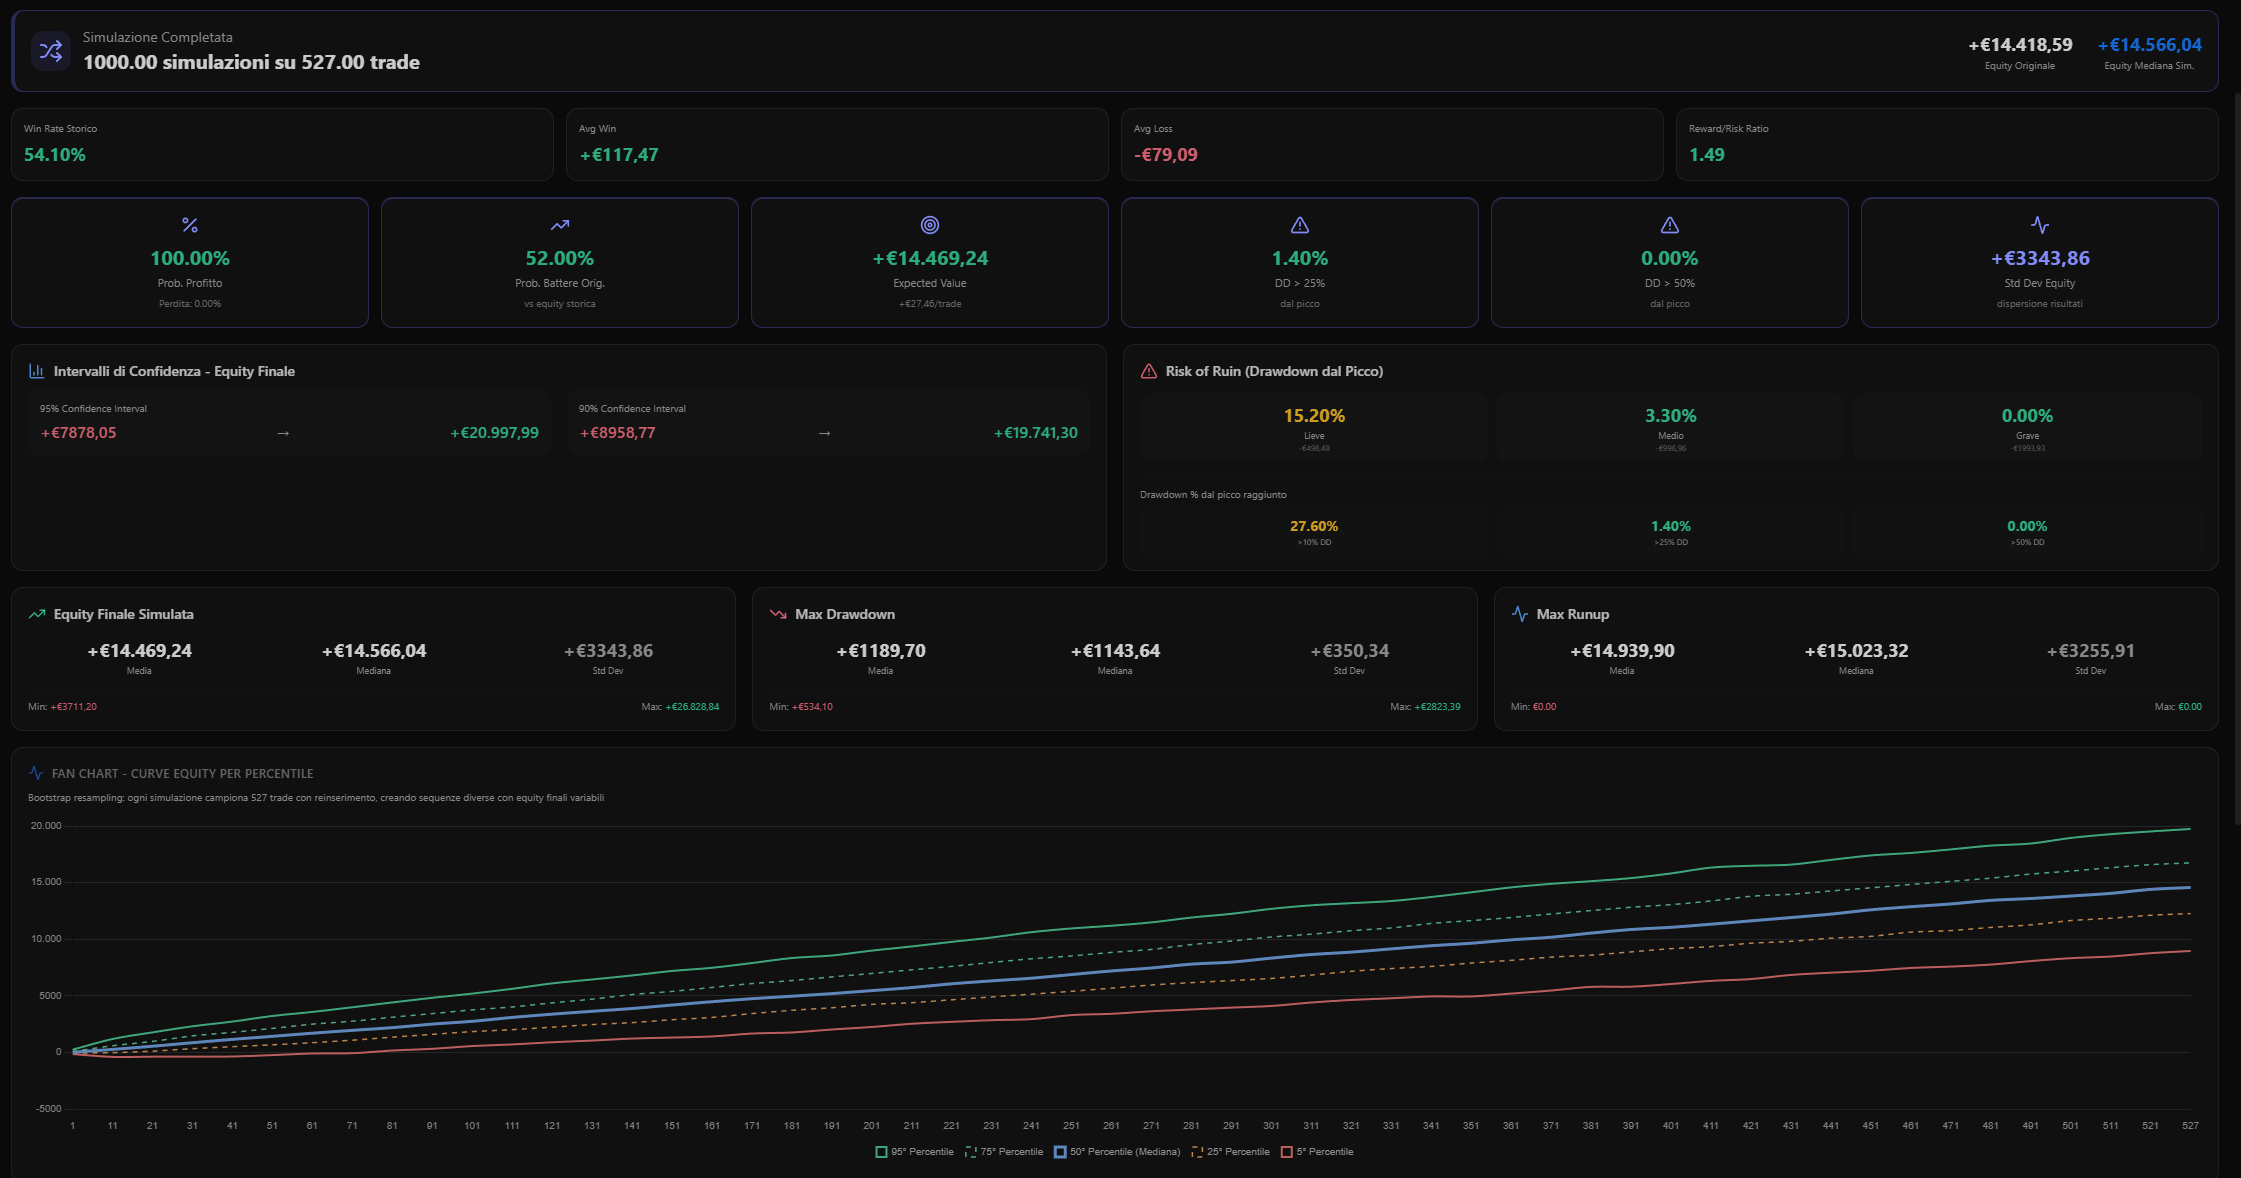Click the shuffle icon beside Simulazione Completata
Image resolution: width=2241 pixels, height=1178 pixels.
50,51
